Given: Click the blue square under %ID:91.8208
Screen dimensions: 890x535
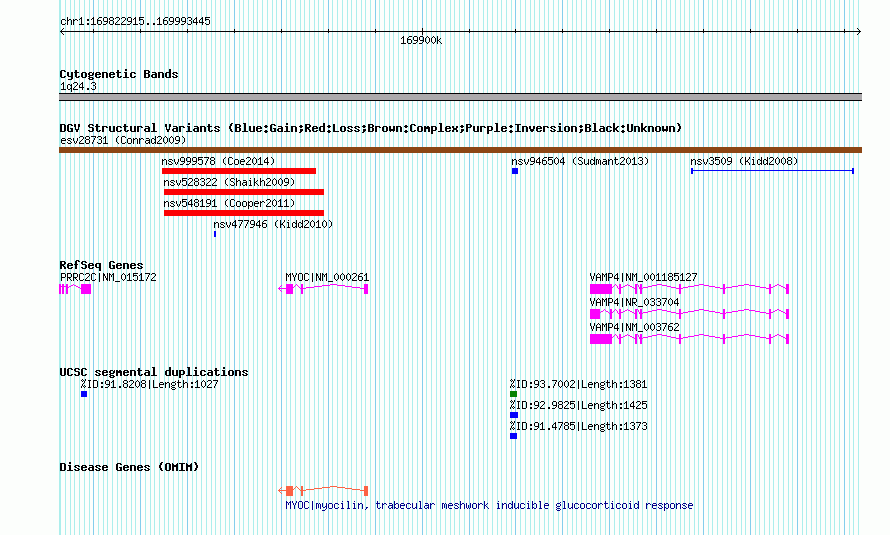Looking at the screenshot, I should point(84,394).
